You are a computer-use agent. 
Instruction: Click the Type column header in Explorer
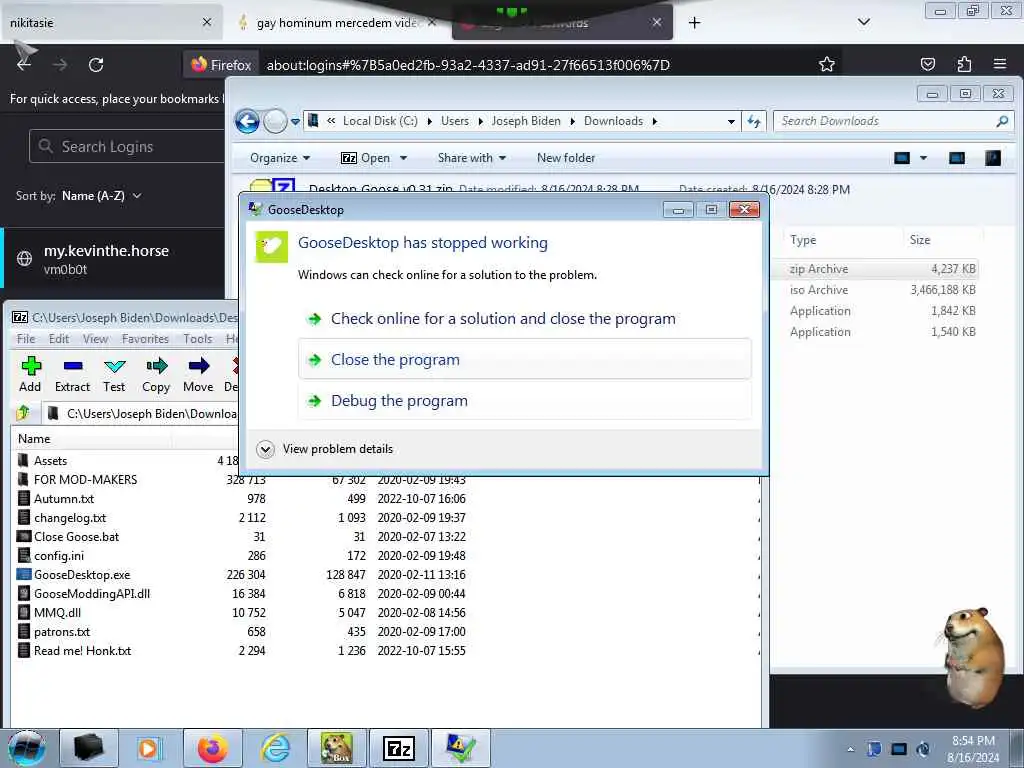pyautogui.click(x=803, y=240)
